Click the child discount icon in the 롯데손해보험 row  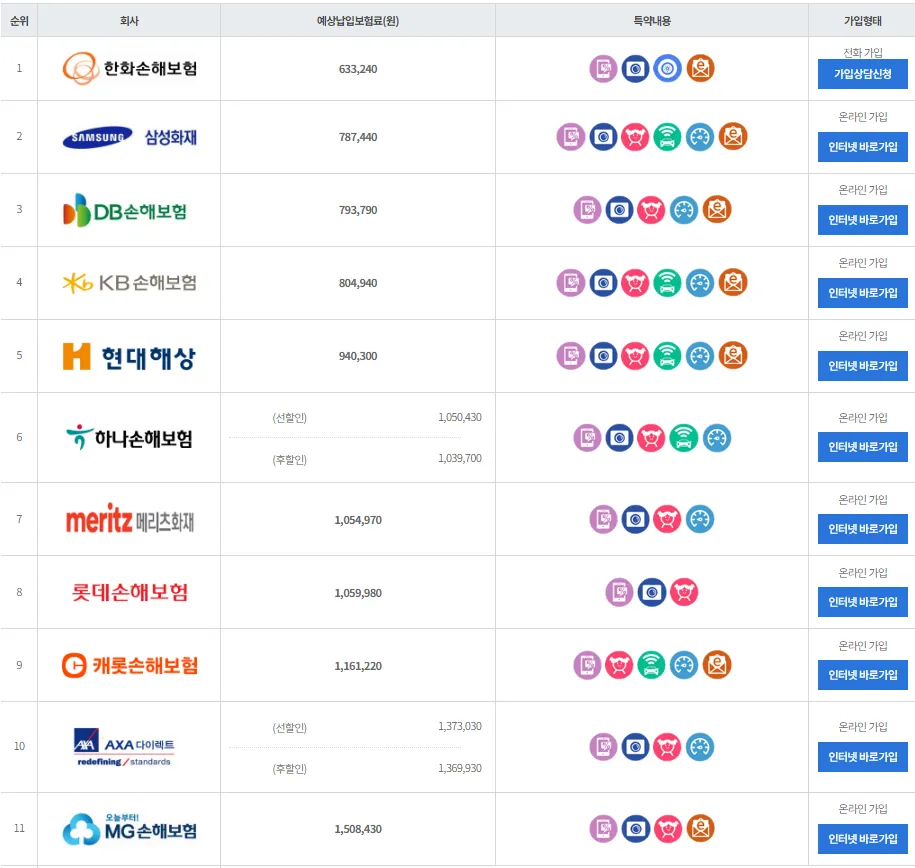[684, 592]
